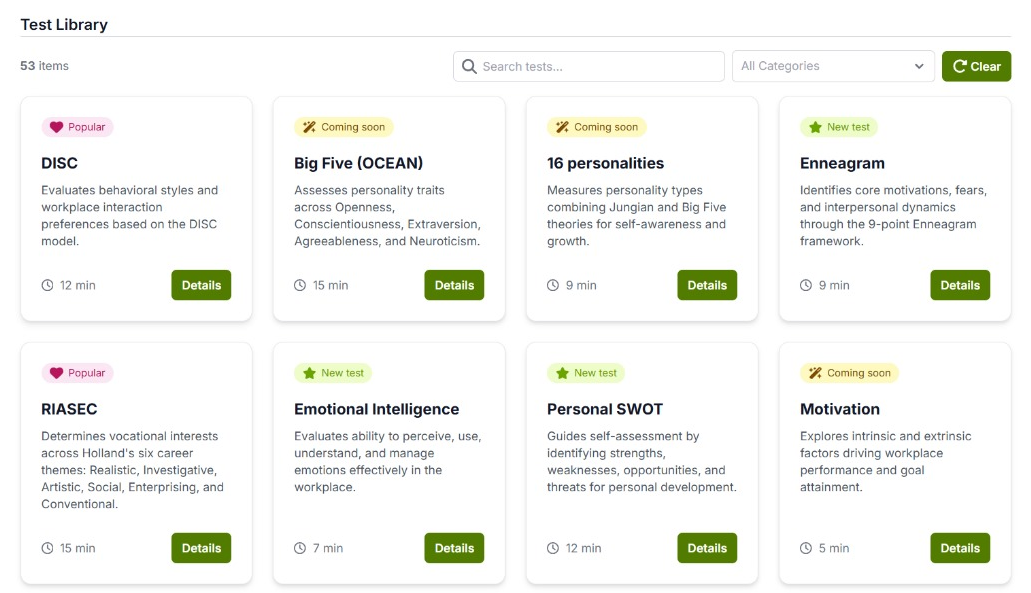The image size is (1031, 593).
Task: Click the chevron arrow of category filter
Action: (919, 67)
